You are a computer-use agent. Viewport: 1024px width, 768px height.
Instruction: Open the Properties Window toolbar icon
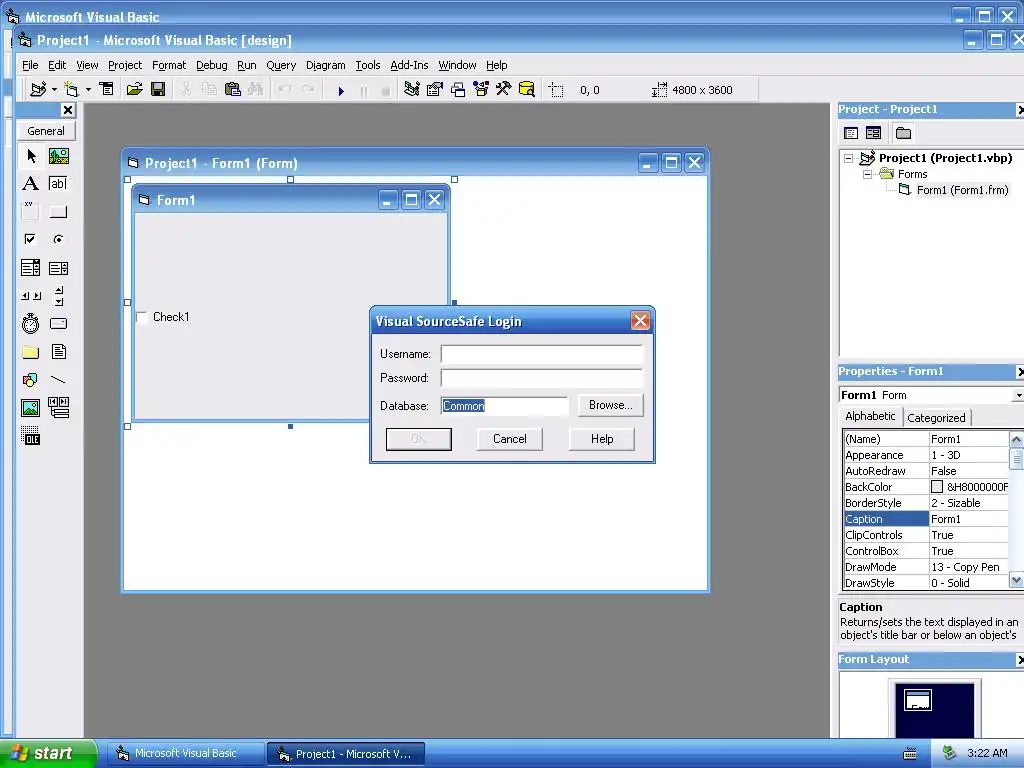pyautogui.click(x=435, y=89)
